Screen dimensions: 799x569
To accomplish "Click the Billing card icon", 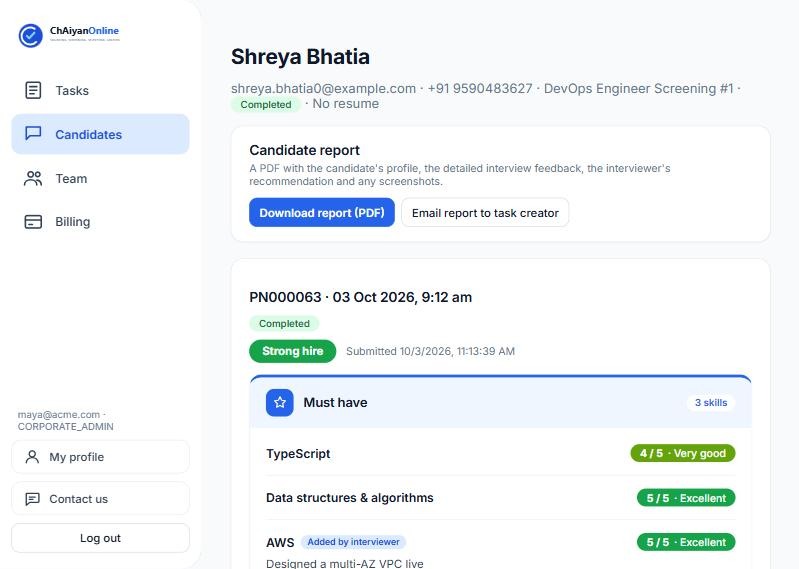I will point(33,222).
